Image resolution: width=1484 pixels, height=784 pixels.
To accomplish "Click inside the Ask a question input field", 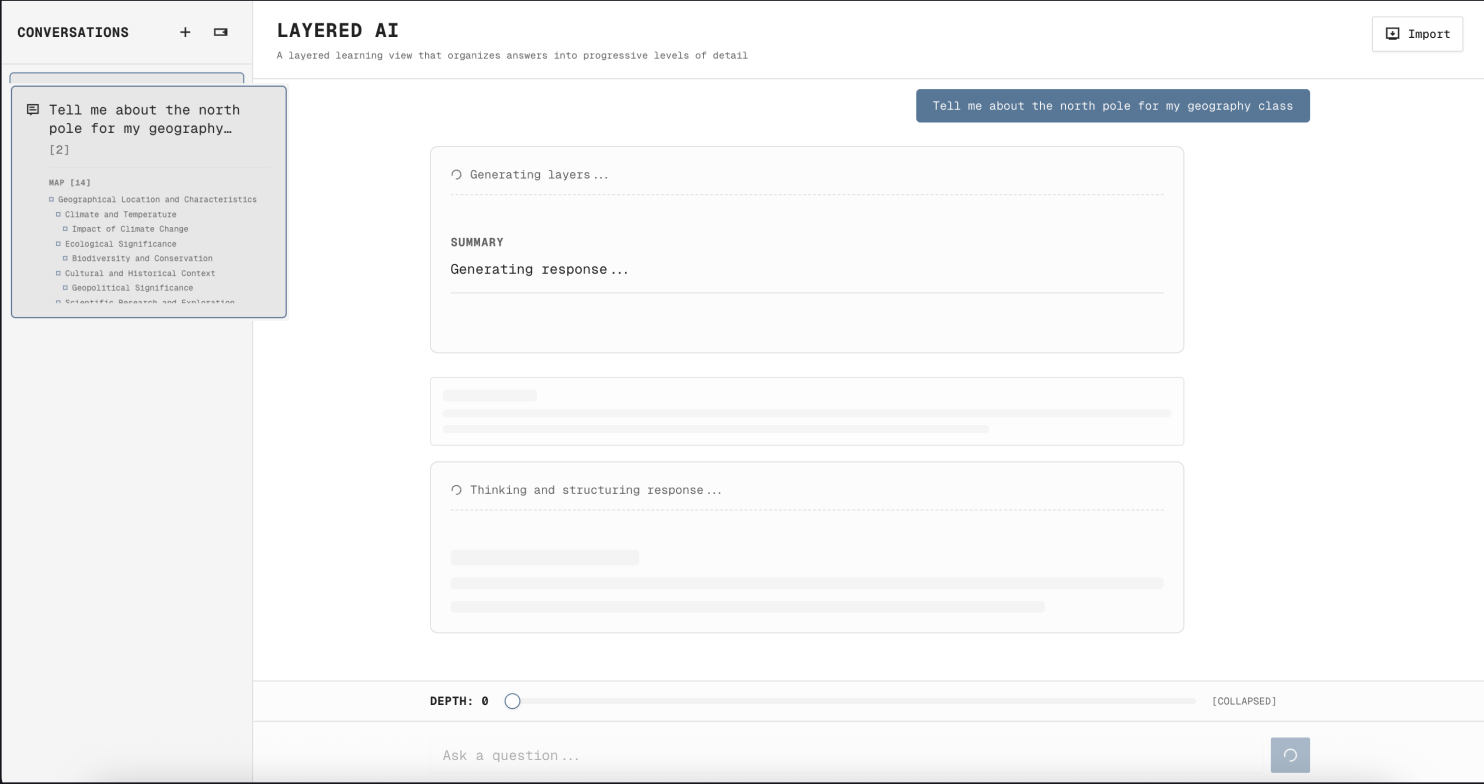I will [x=700, y=755].
